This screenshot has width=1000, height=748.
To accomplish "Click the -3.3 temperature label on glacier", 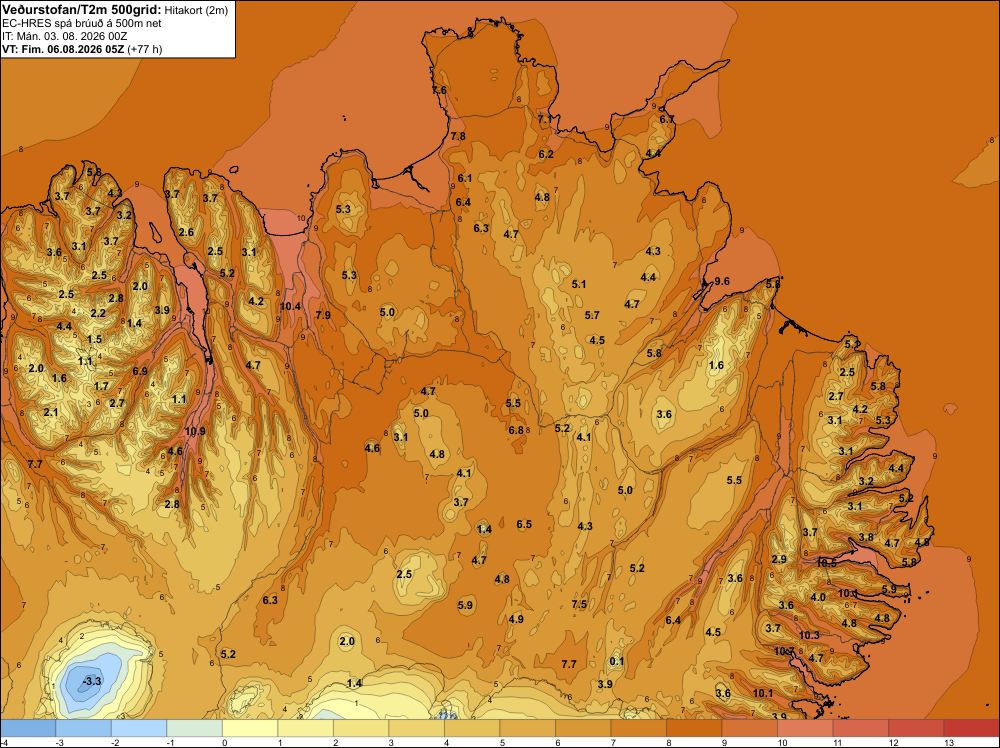I will (x=92, y=681).
